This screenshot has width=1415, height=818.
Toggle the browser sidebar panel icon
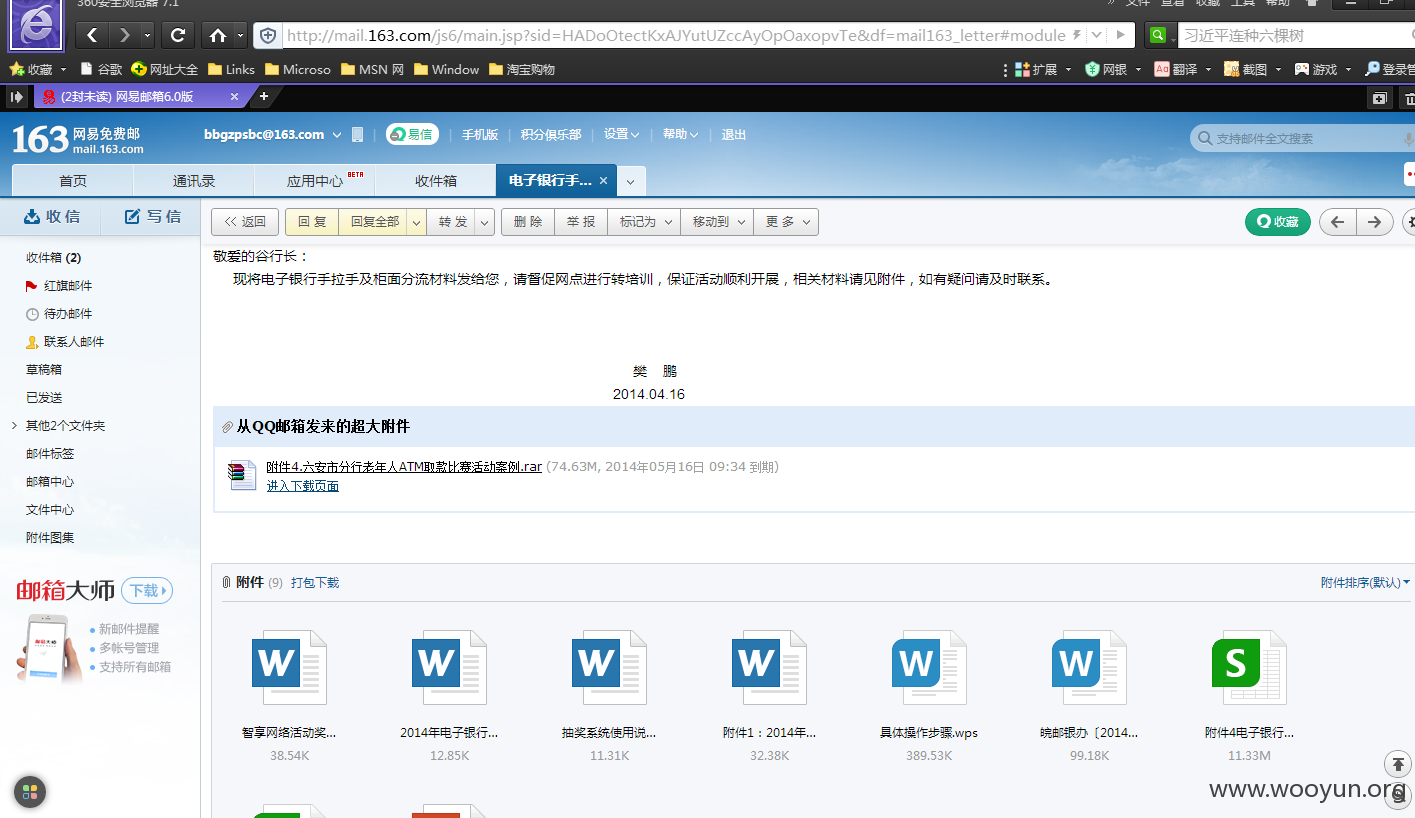pyautogui.click(x=16, y=97)
